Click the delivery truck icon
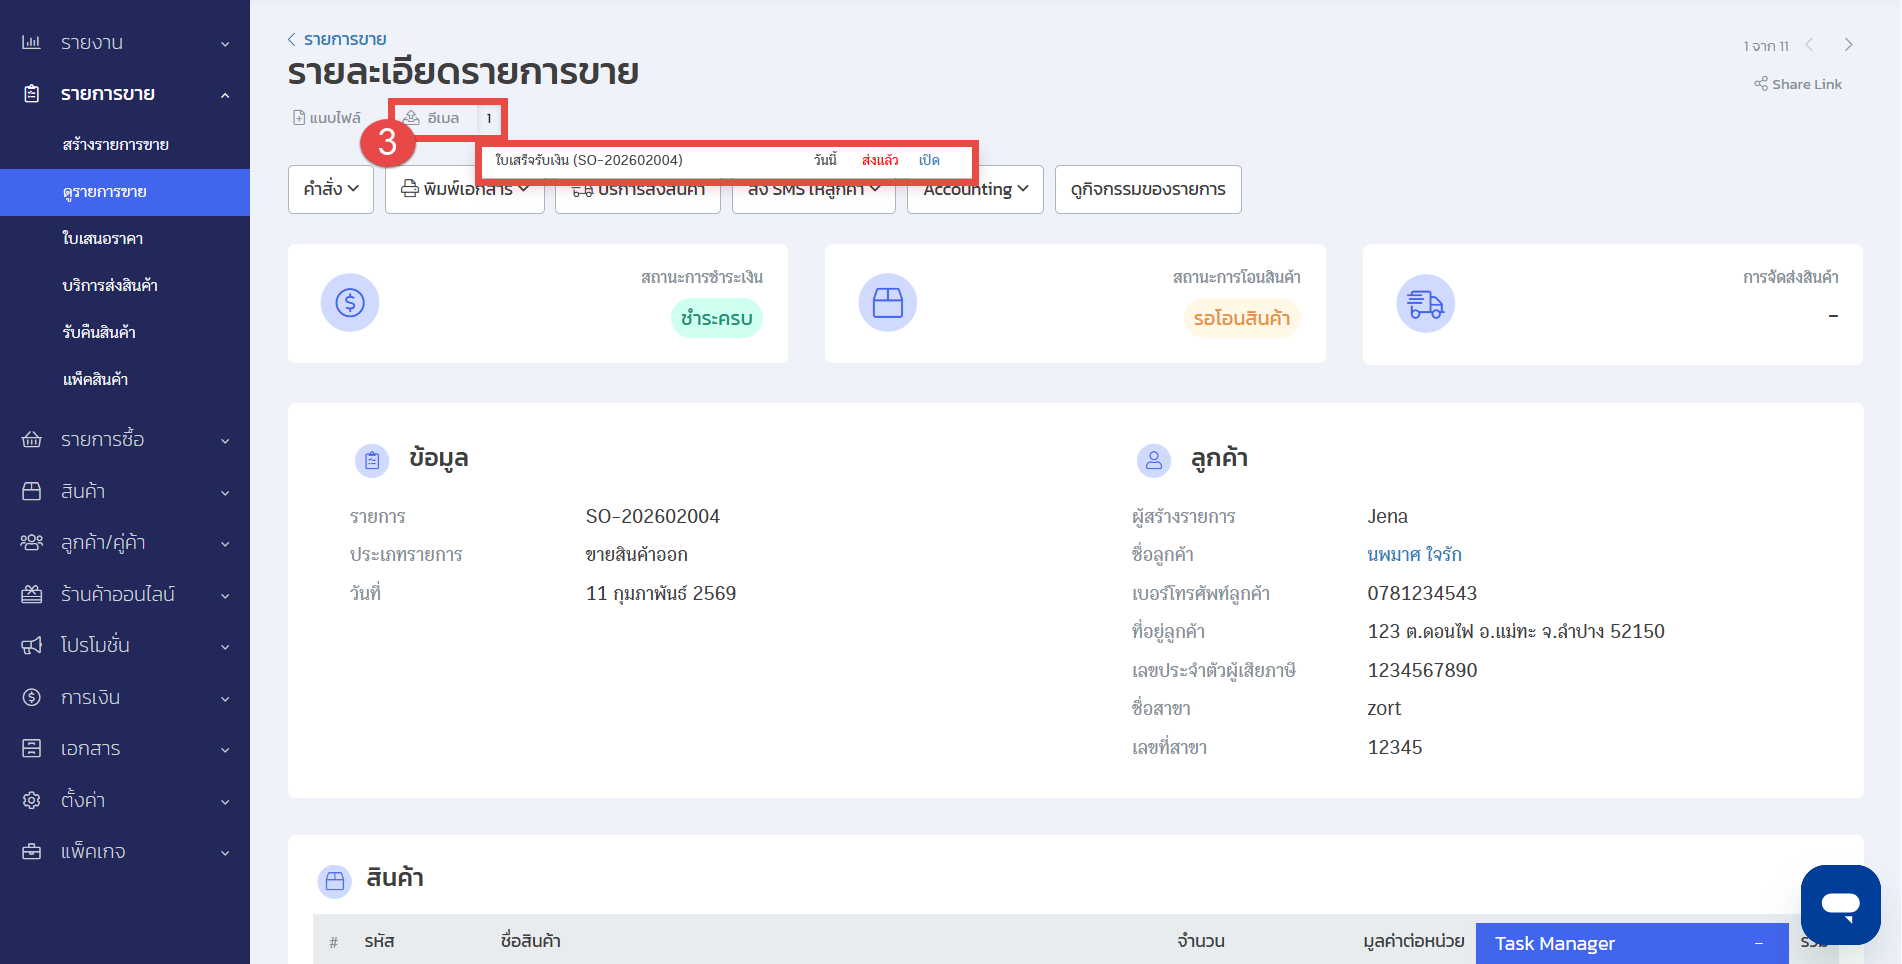 coord(1425,303)
